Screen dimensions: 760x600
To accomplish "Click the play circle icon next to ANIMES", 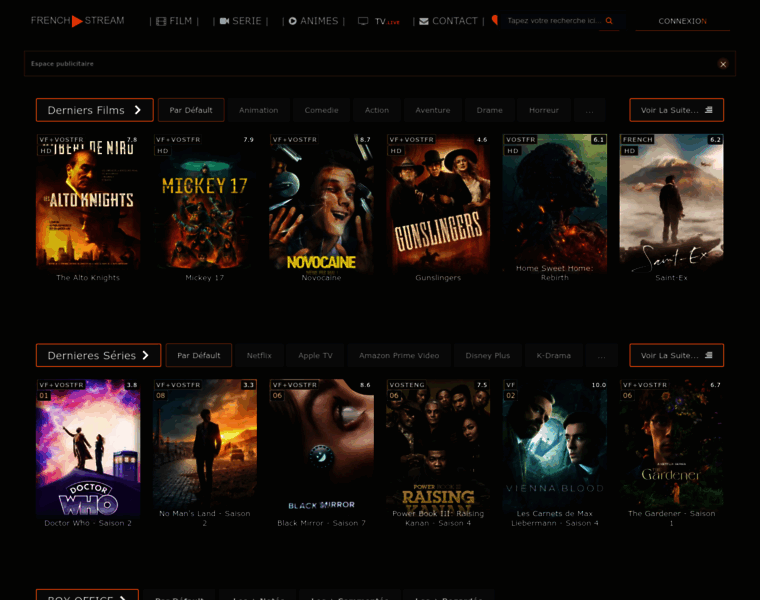I will [x=293, y=21].
